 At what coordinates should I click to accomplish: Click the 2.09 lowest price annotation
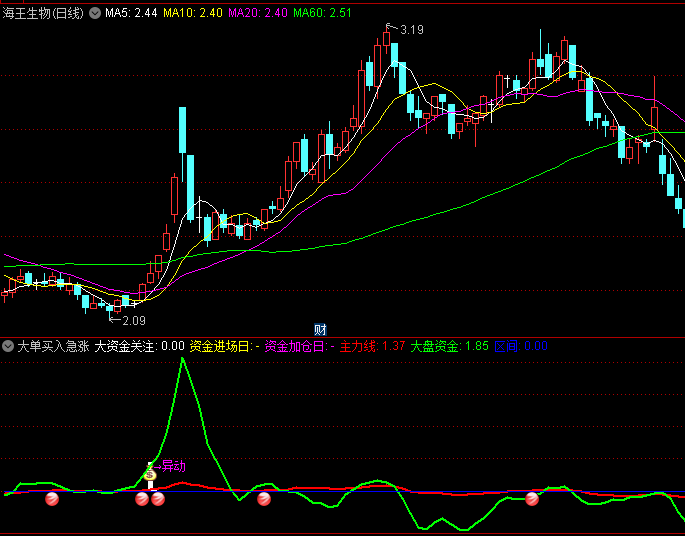pyautogui.click(x=131, y=320)
